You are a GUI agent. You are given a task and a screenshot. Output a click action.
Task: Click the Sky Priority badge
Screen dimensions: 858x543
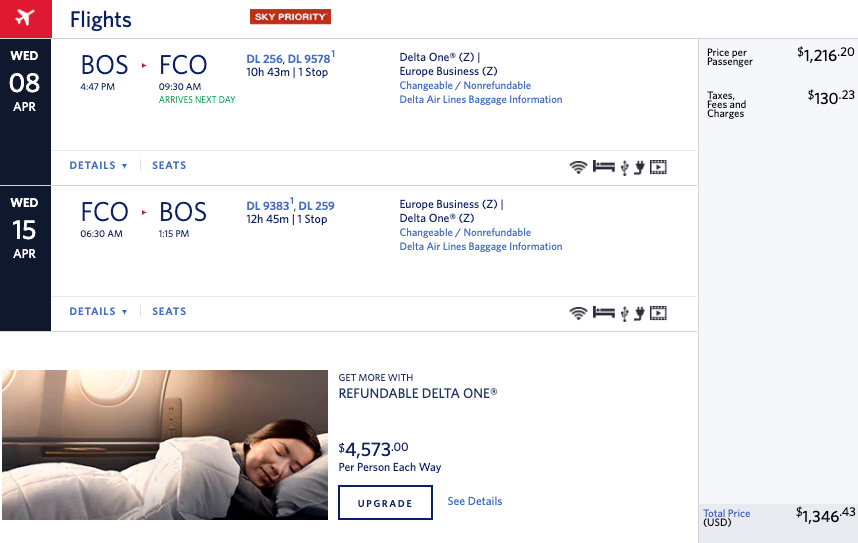290,17
